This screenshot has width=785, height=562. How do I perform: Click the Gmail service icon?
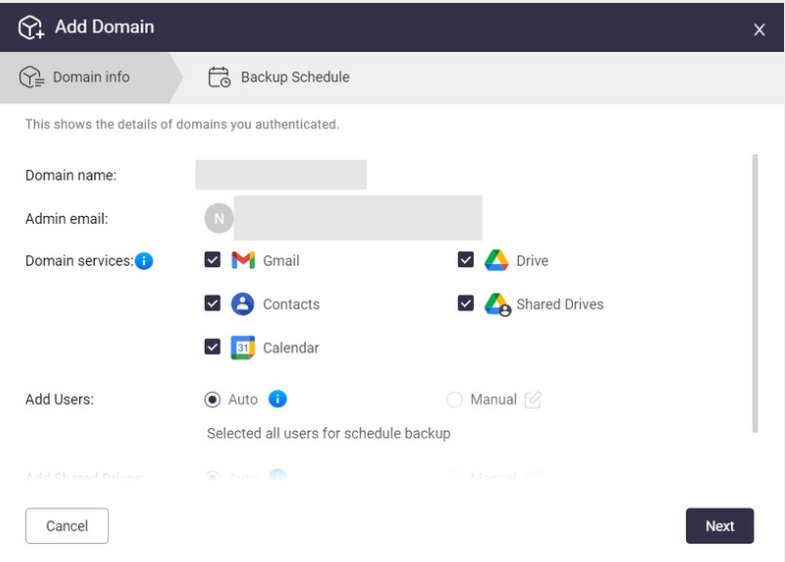click(243, 260)
